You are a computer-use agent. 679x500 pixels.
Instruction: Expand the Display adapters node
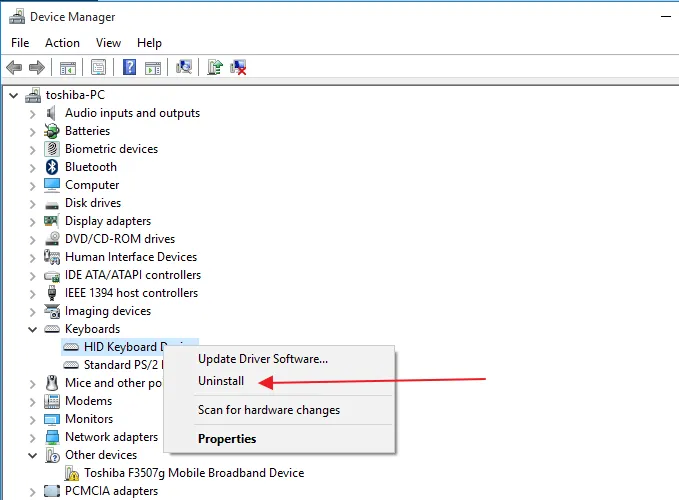coord(33,221)
